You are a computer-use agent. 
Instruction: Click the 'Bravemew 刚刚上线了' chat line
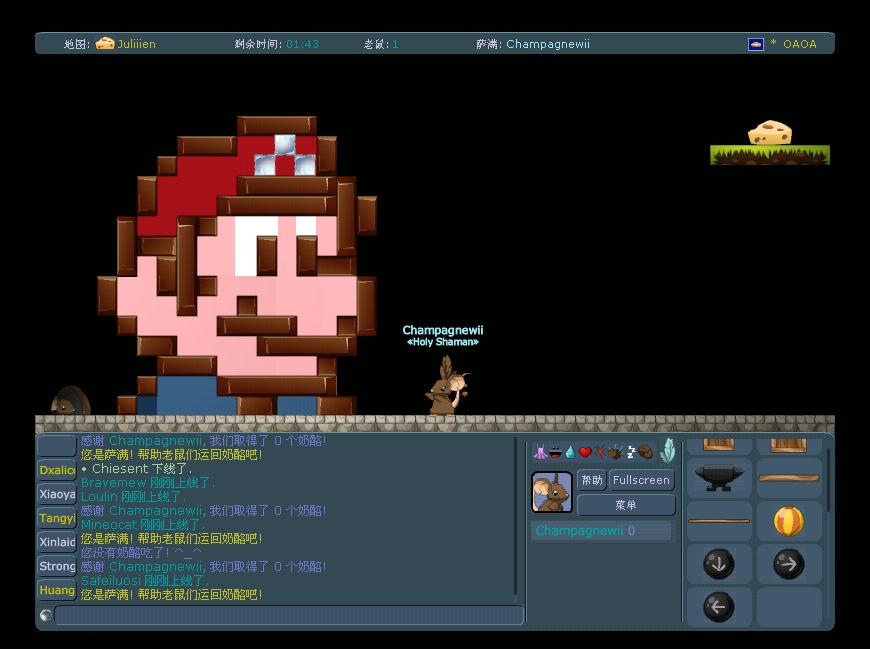pos(148,483)
